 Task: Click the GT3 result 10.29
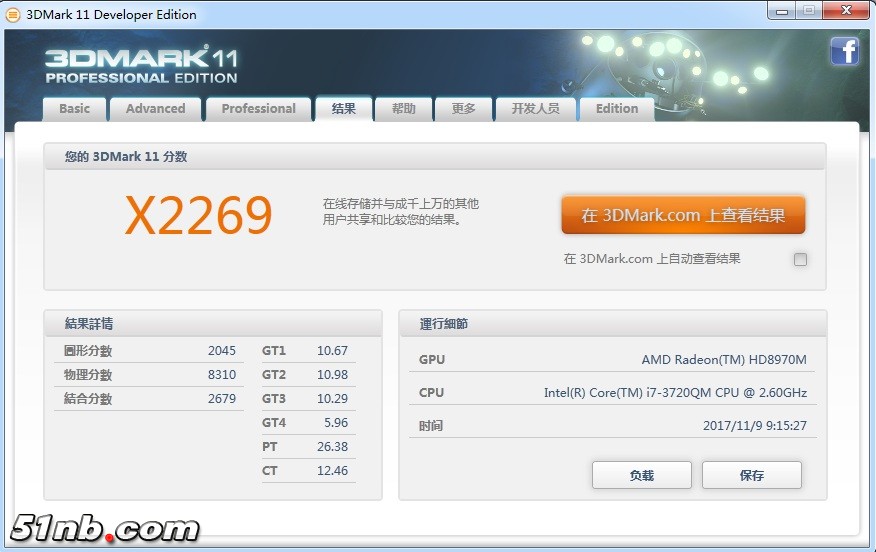(332, 399)
